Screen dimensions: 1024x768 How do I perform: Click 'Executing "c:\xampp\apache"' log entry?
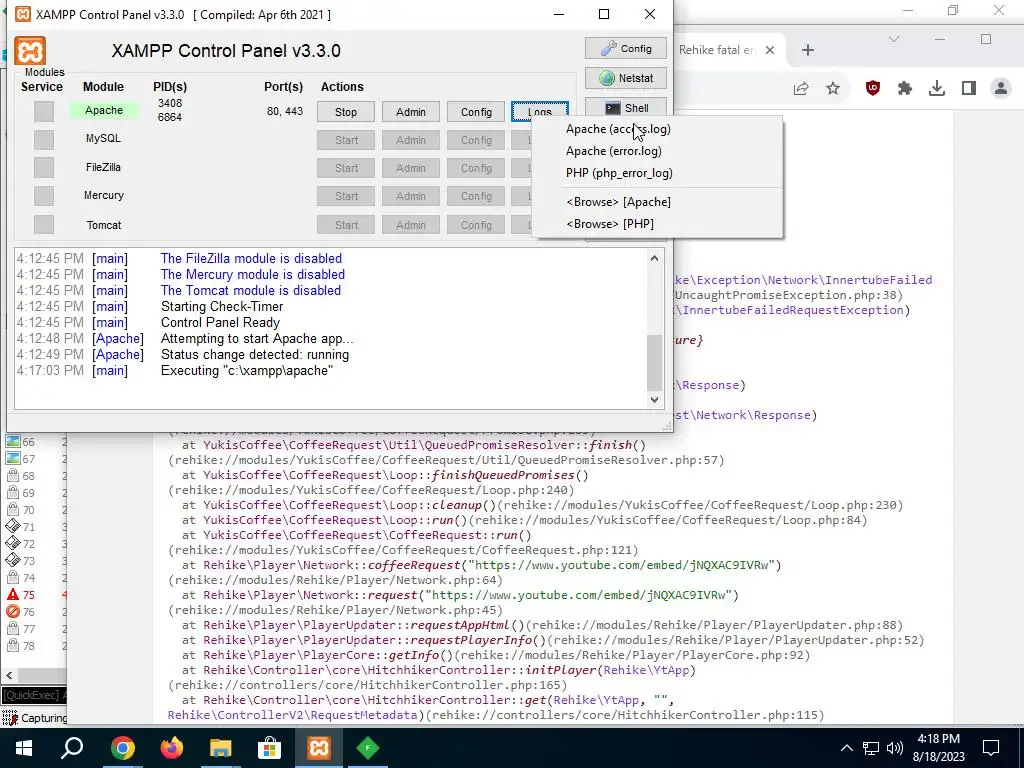[247, 371]
